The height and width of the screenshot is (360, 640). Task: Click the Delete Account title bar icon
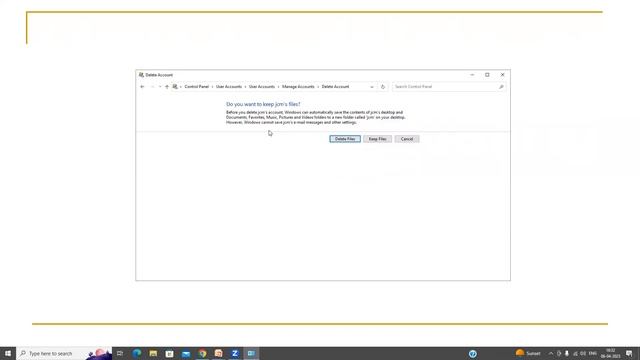(141, 75)
